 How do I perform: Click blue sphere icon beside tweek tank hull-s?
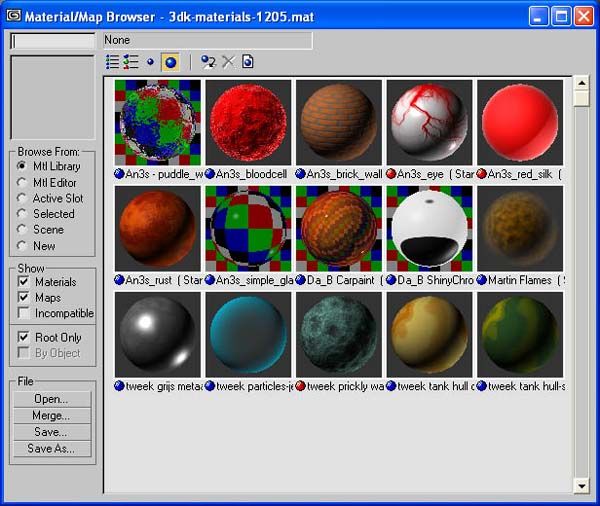482,386
